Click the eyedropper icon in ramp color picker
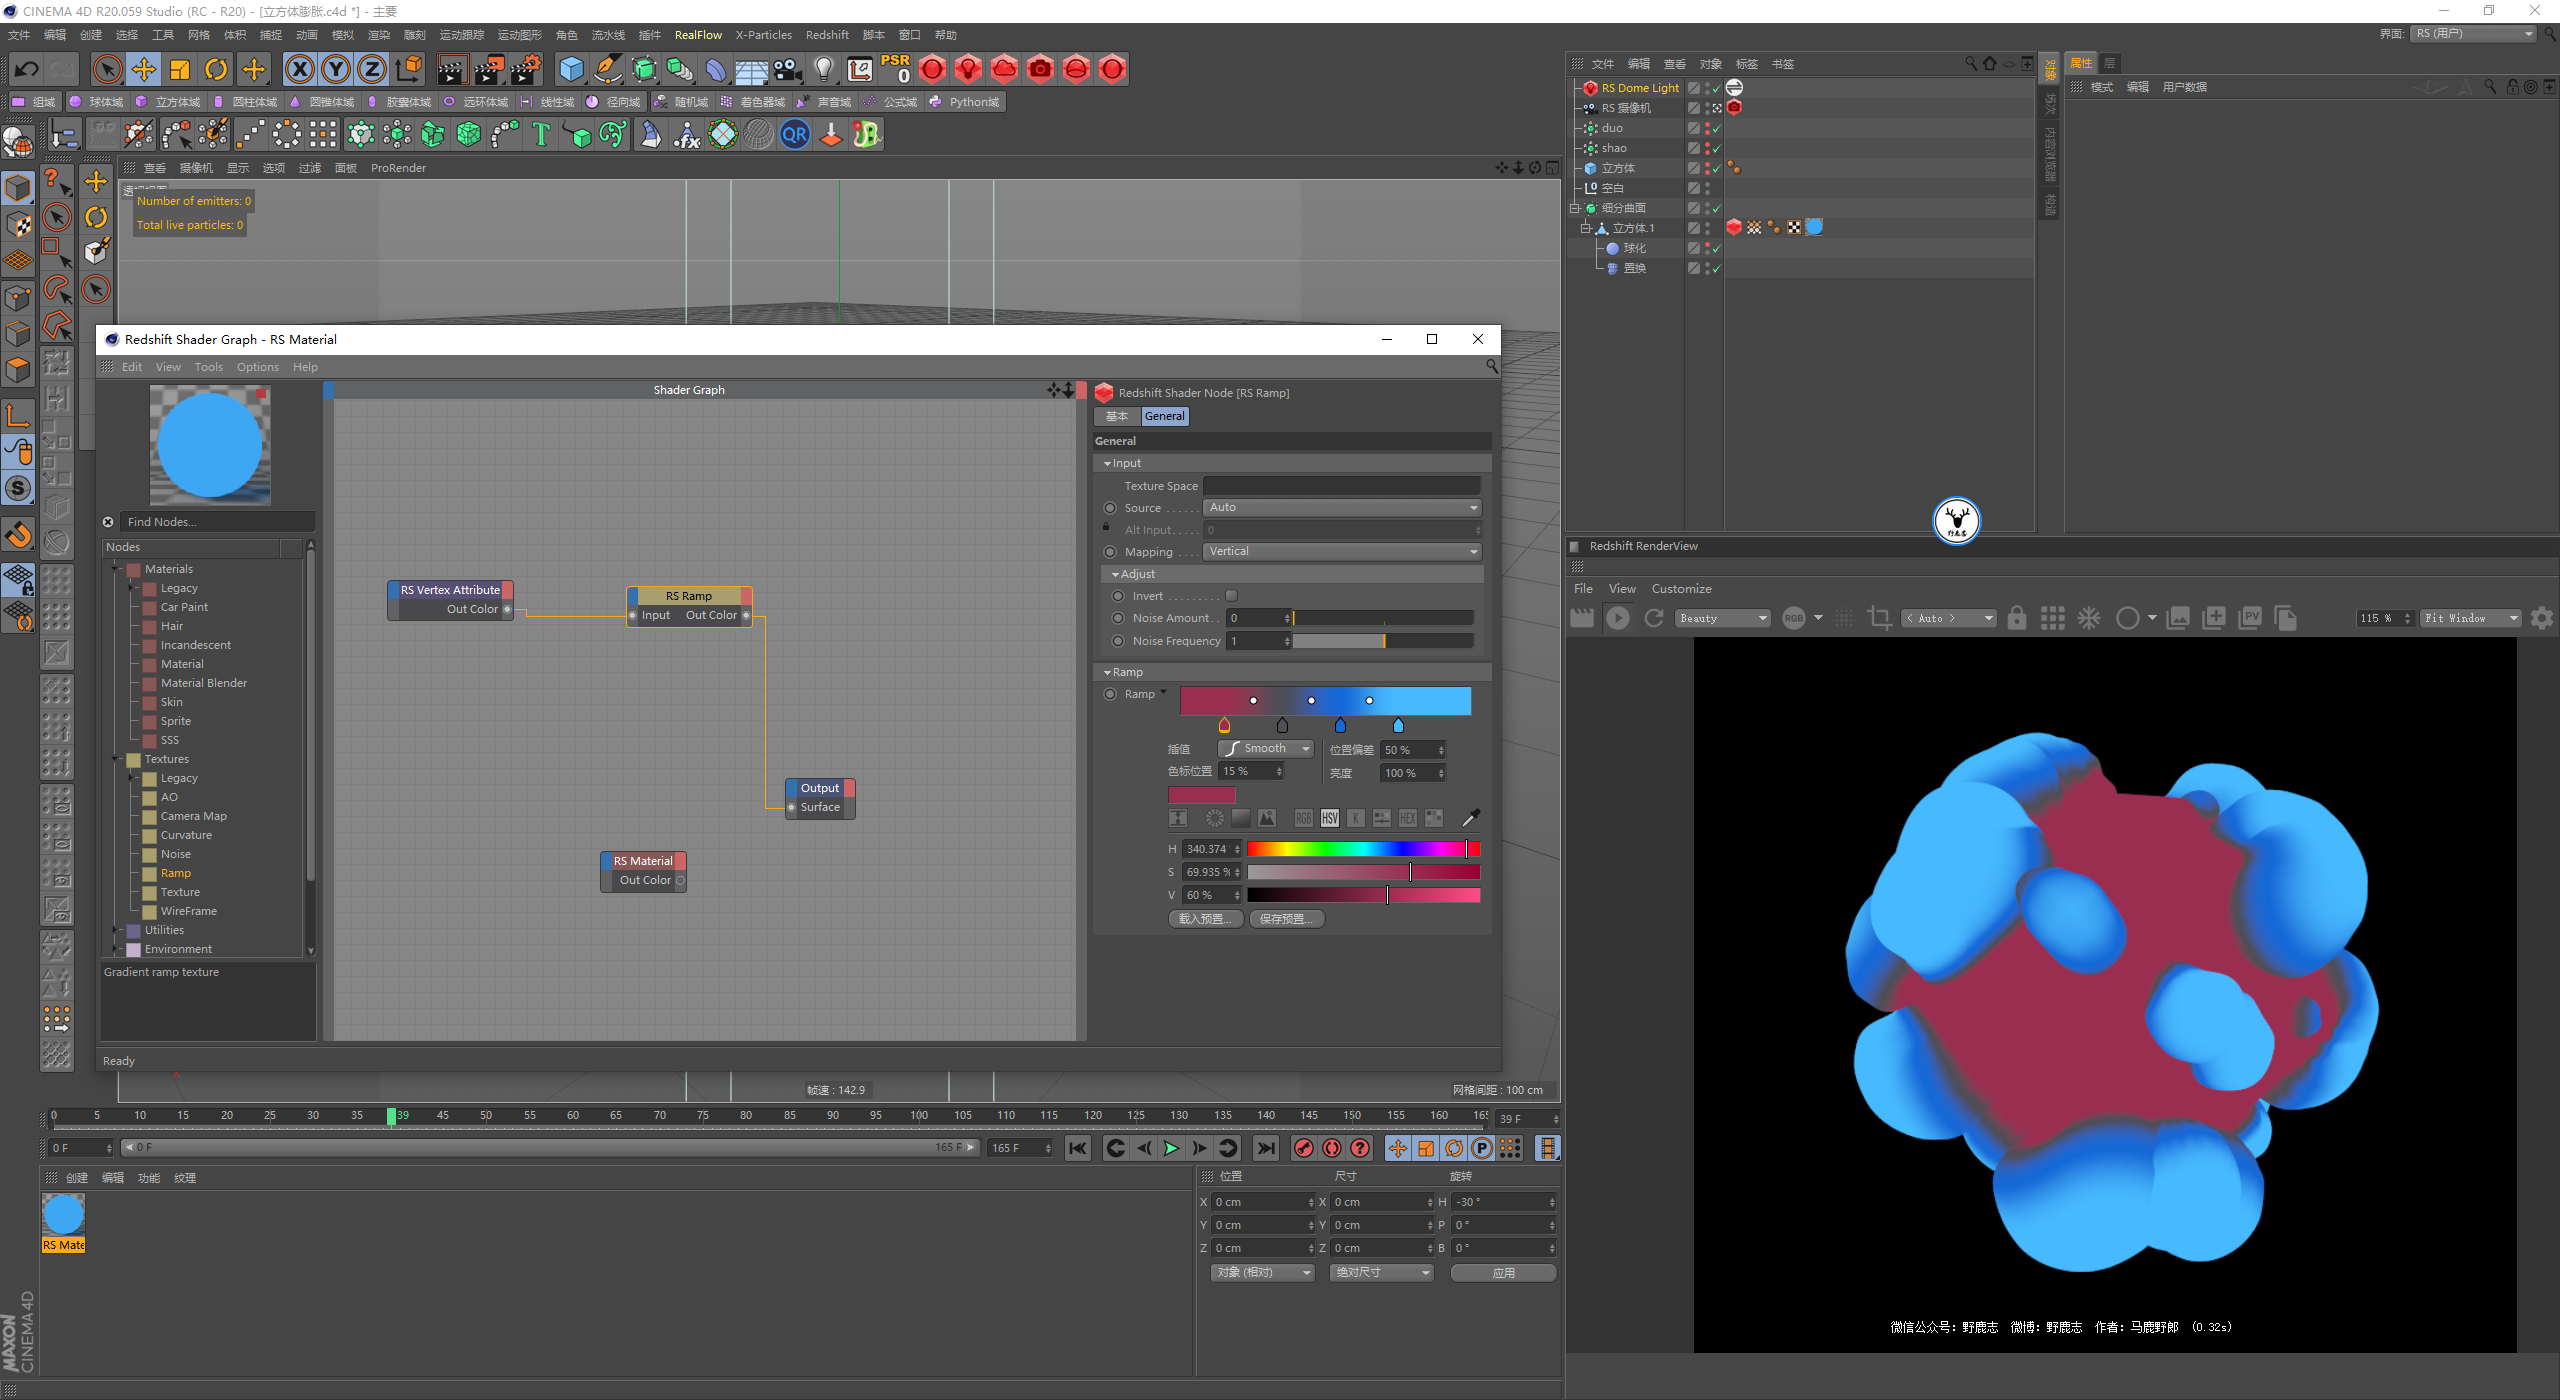Screen dimensions: 2560x1400 tap(1470, 818)
